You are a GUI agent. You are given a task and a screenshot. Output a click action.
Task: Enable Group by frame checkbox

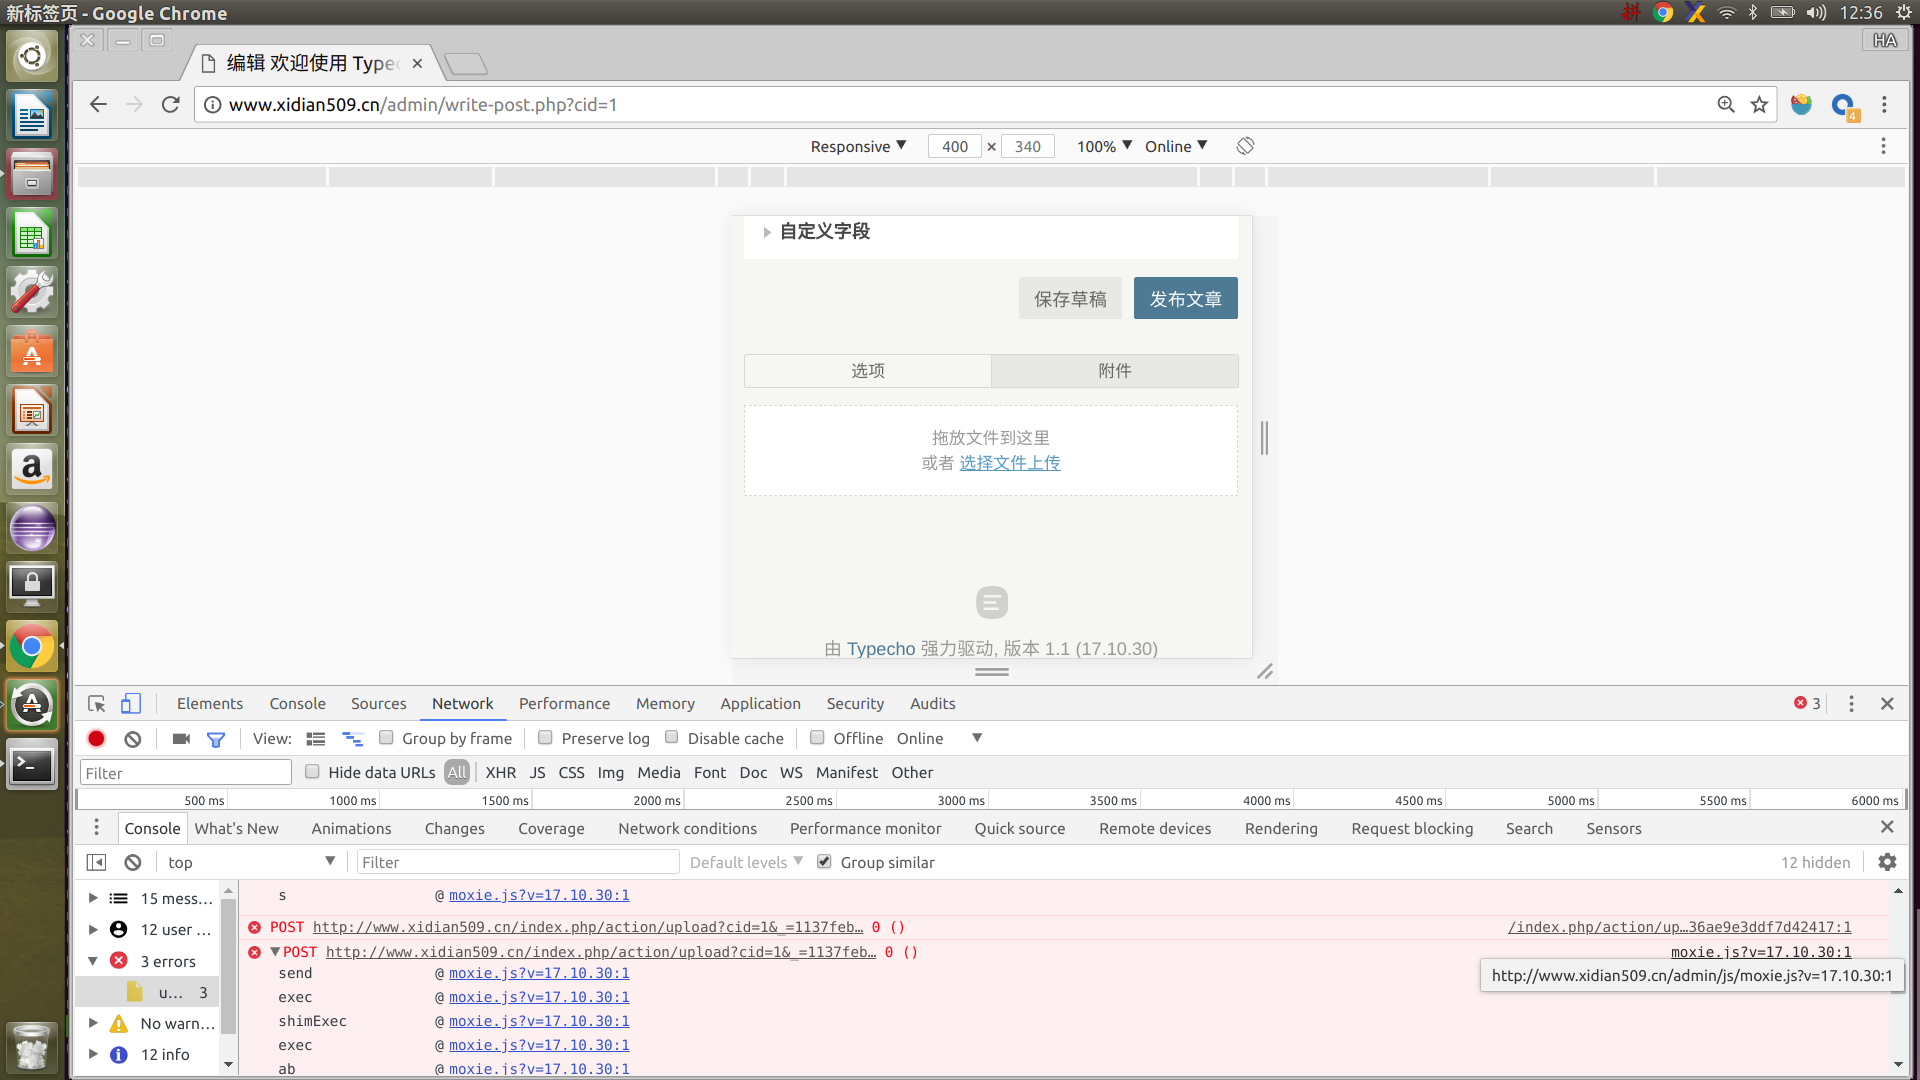[x=386, y=738]
